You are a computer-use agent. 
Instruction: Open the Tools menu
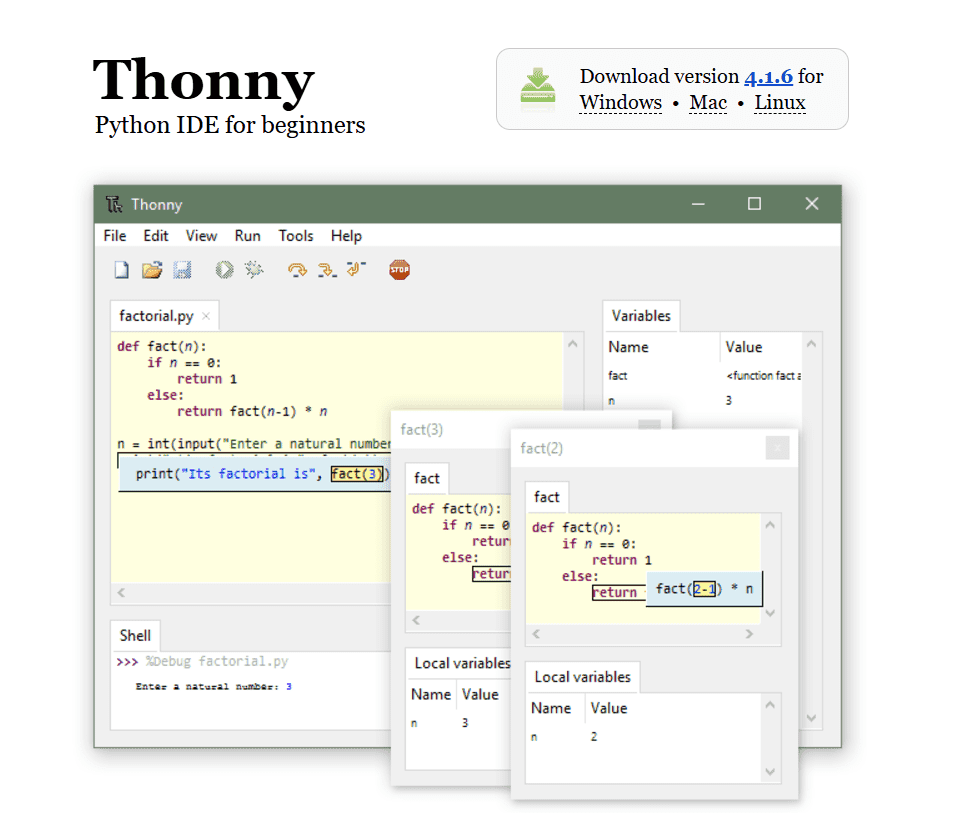pyautogui.click(x=295, y=236)
